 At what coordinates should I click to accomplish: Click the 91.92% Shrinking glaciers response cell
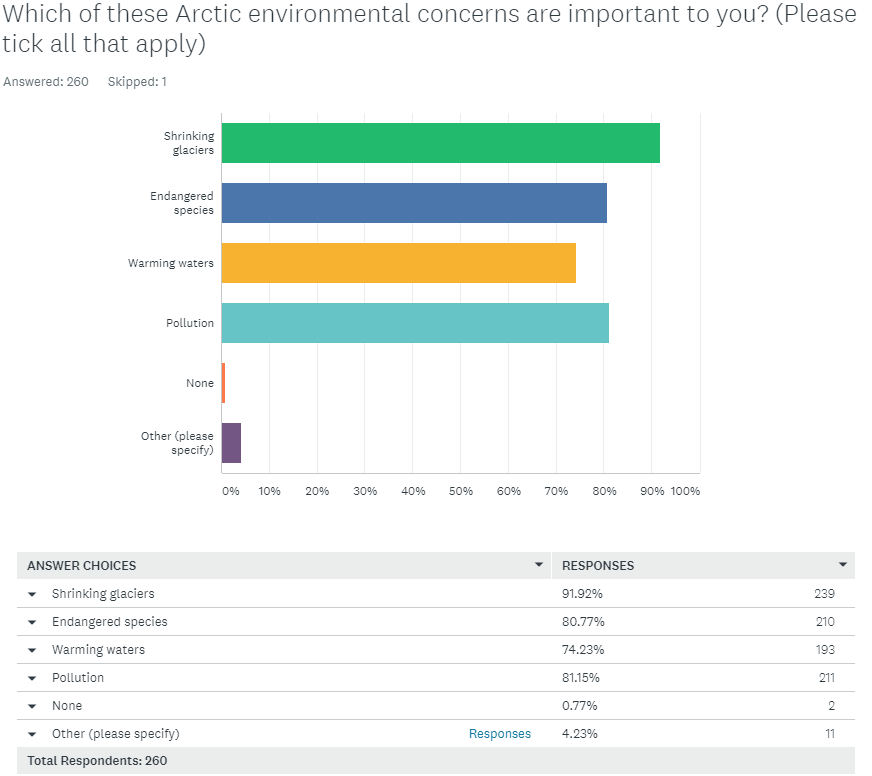click(x=583, y=594)
